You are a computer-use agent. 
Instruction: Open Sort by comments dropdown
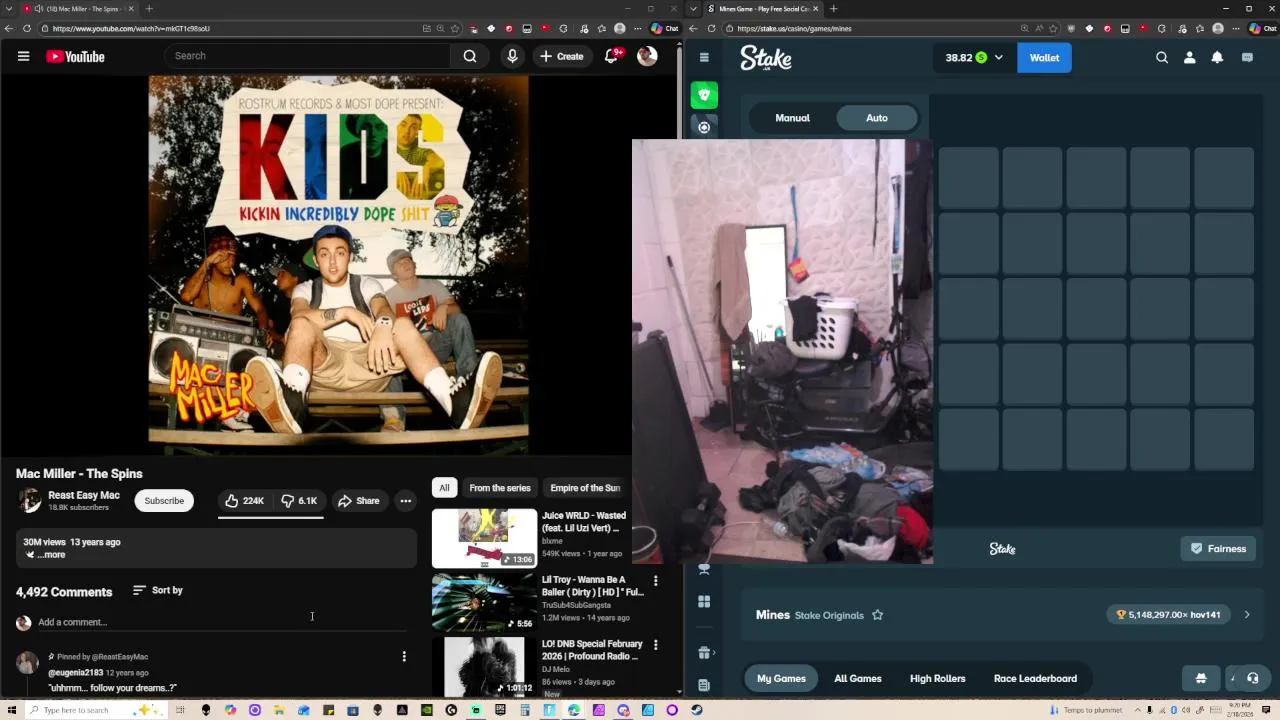[158, 590]
